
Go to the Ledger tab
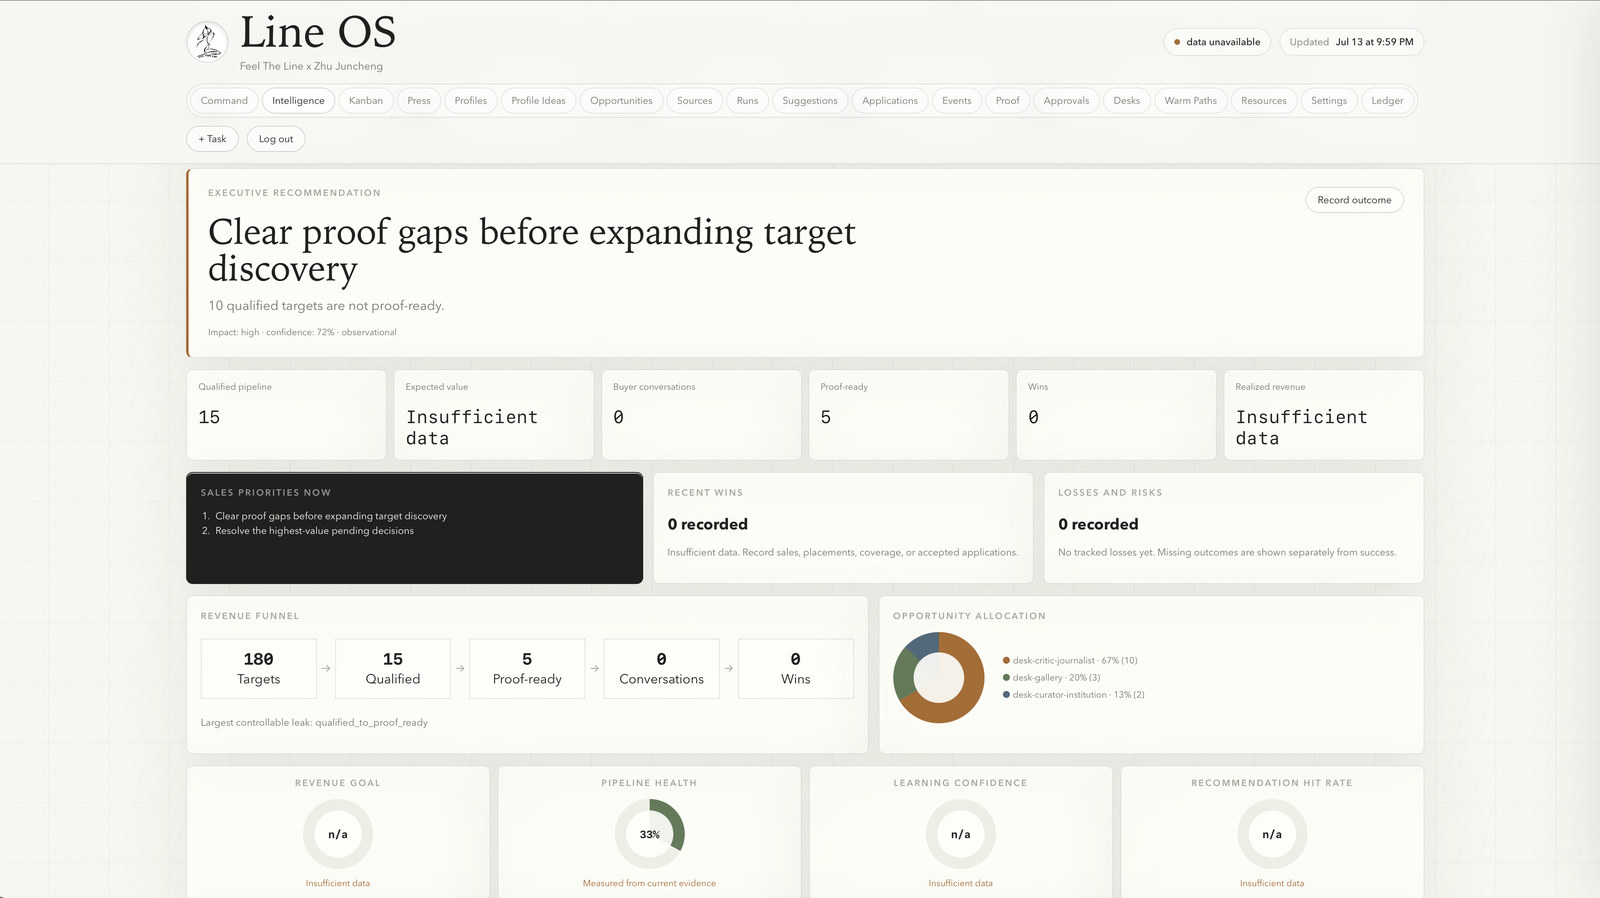(x=1388, y=101)
